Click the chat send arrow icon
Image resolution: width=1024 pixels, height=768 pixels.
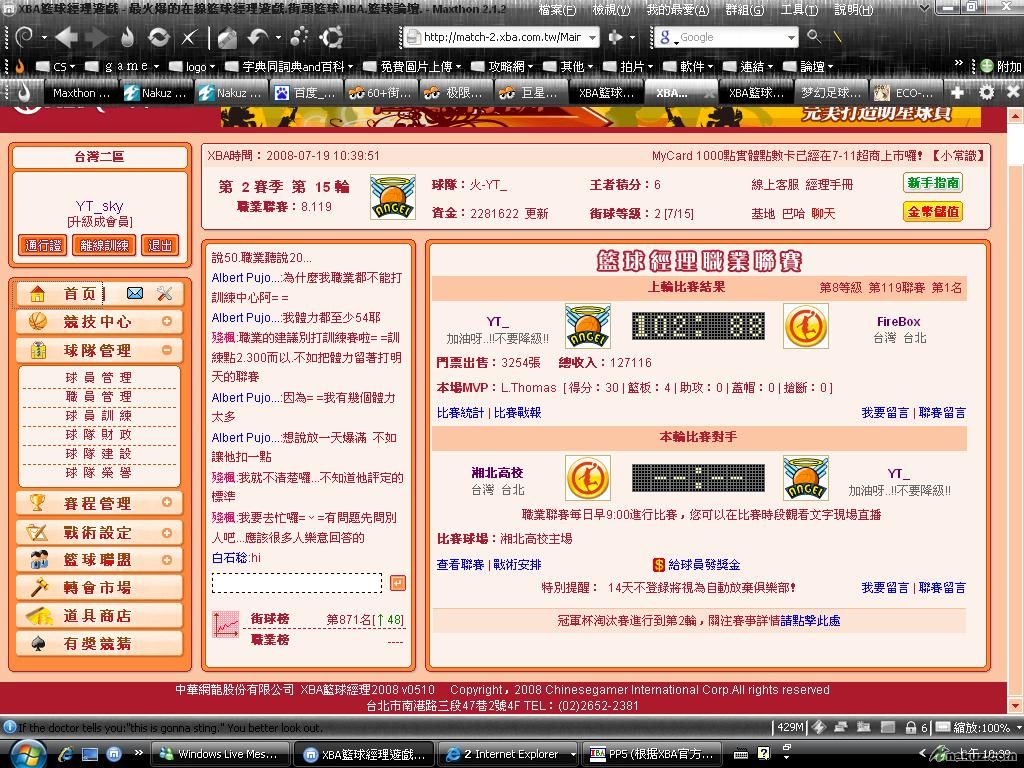point(397,583)
